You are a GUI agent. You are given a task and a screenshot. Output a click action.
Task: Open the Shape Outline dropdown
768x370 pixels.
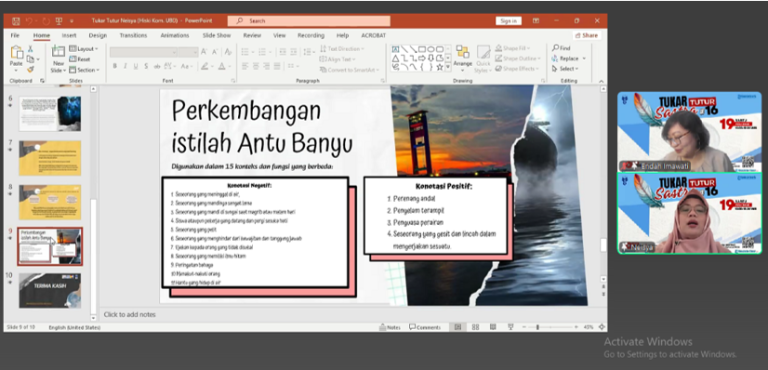pos(517,59)
